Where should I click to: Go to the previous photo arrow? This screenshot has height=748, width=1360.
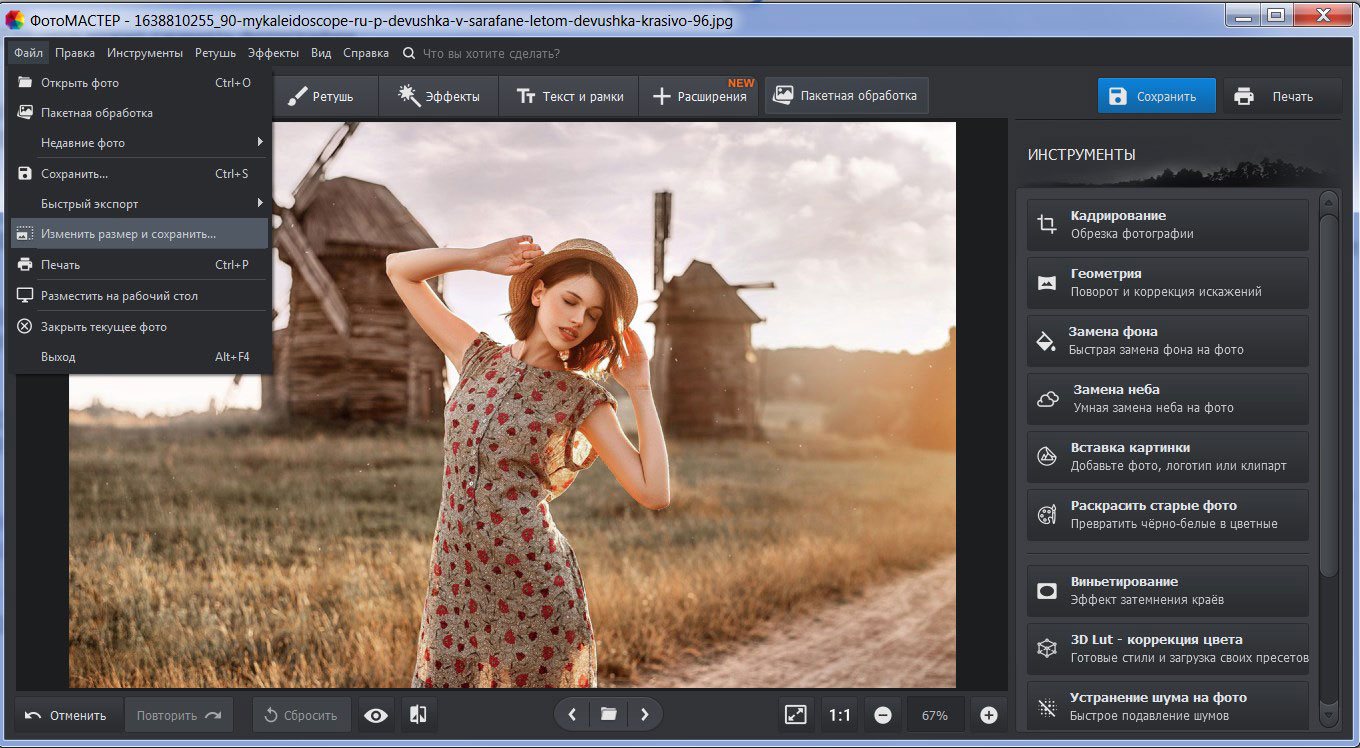[572, 714]
